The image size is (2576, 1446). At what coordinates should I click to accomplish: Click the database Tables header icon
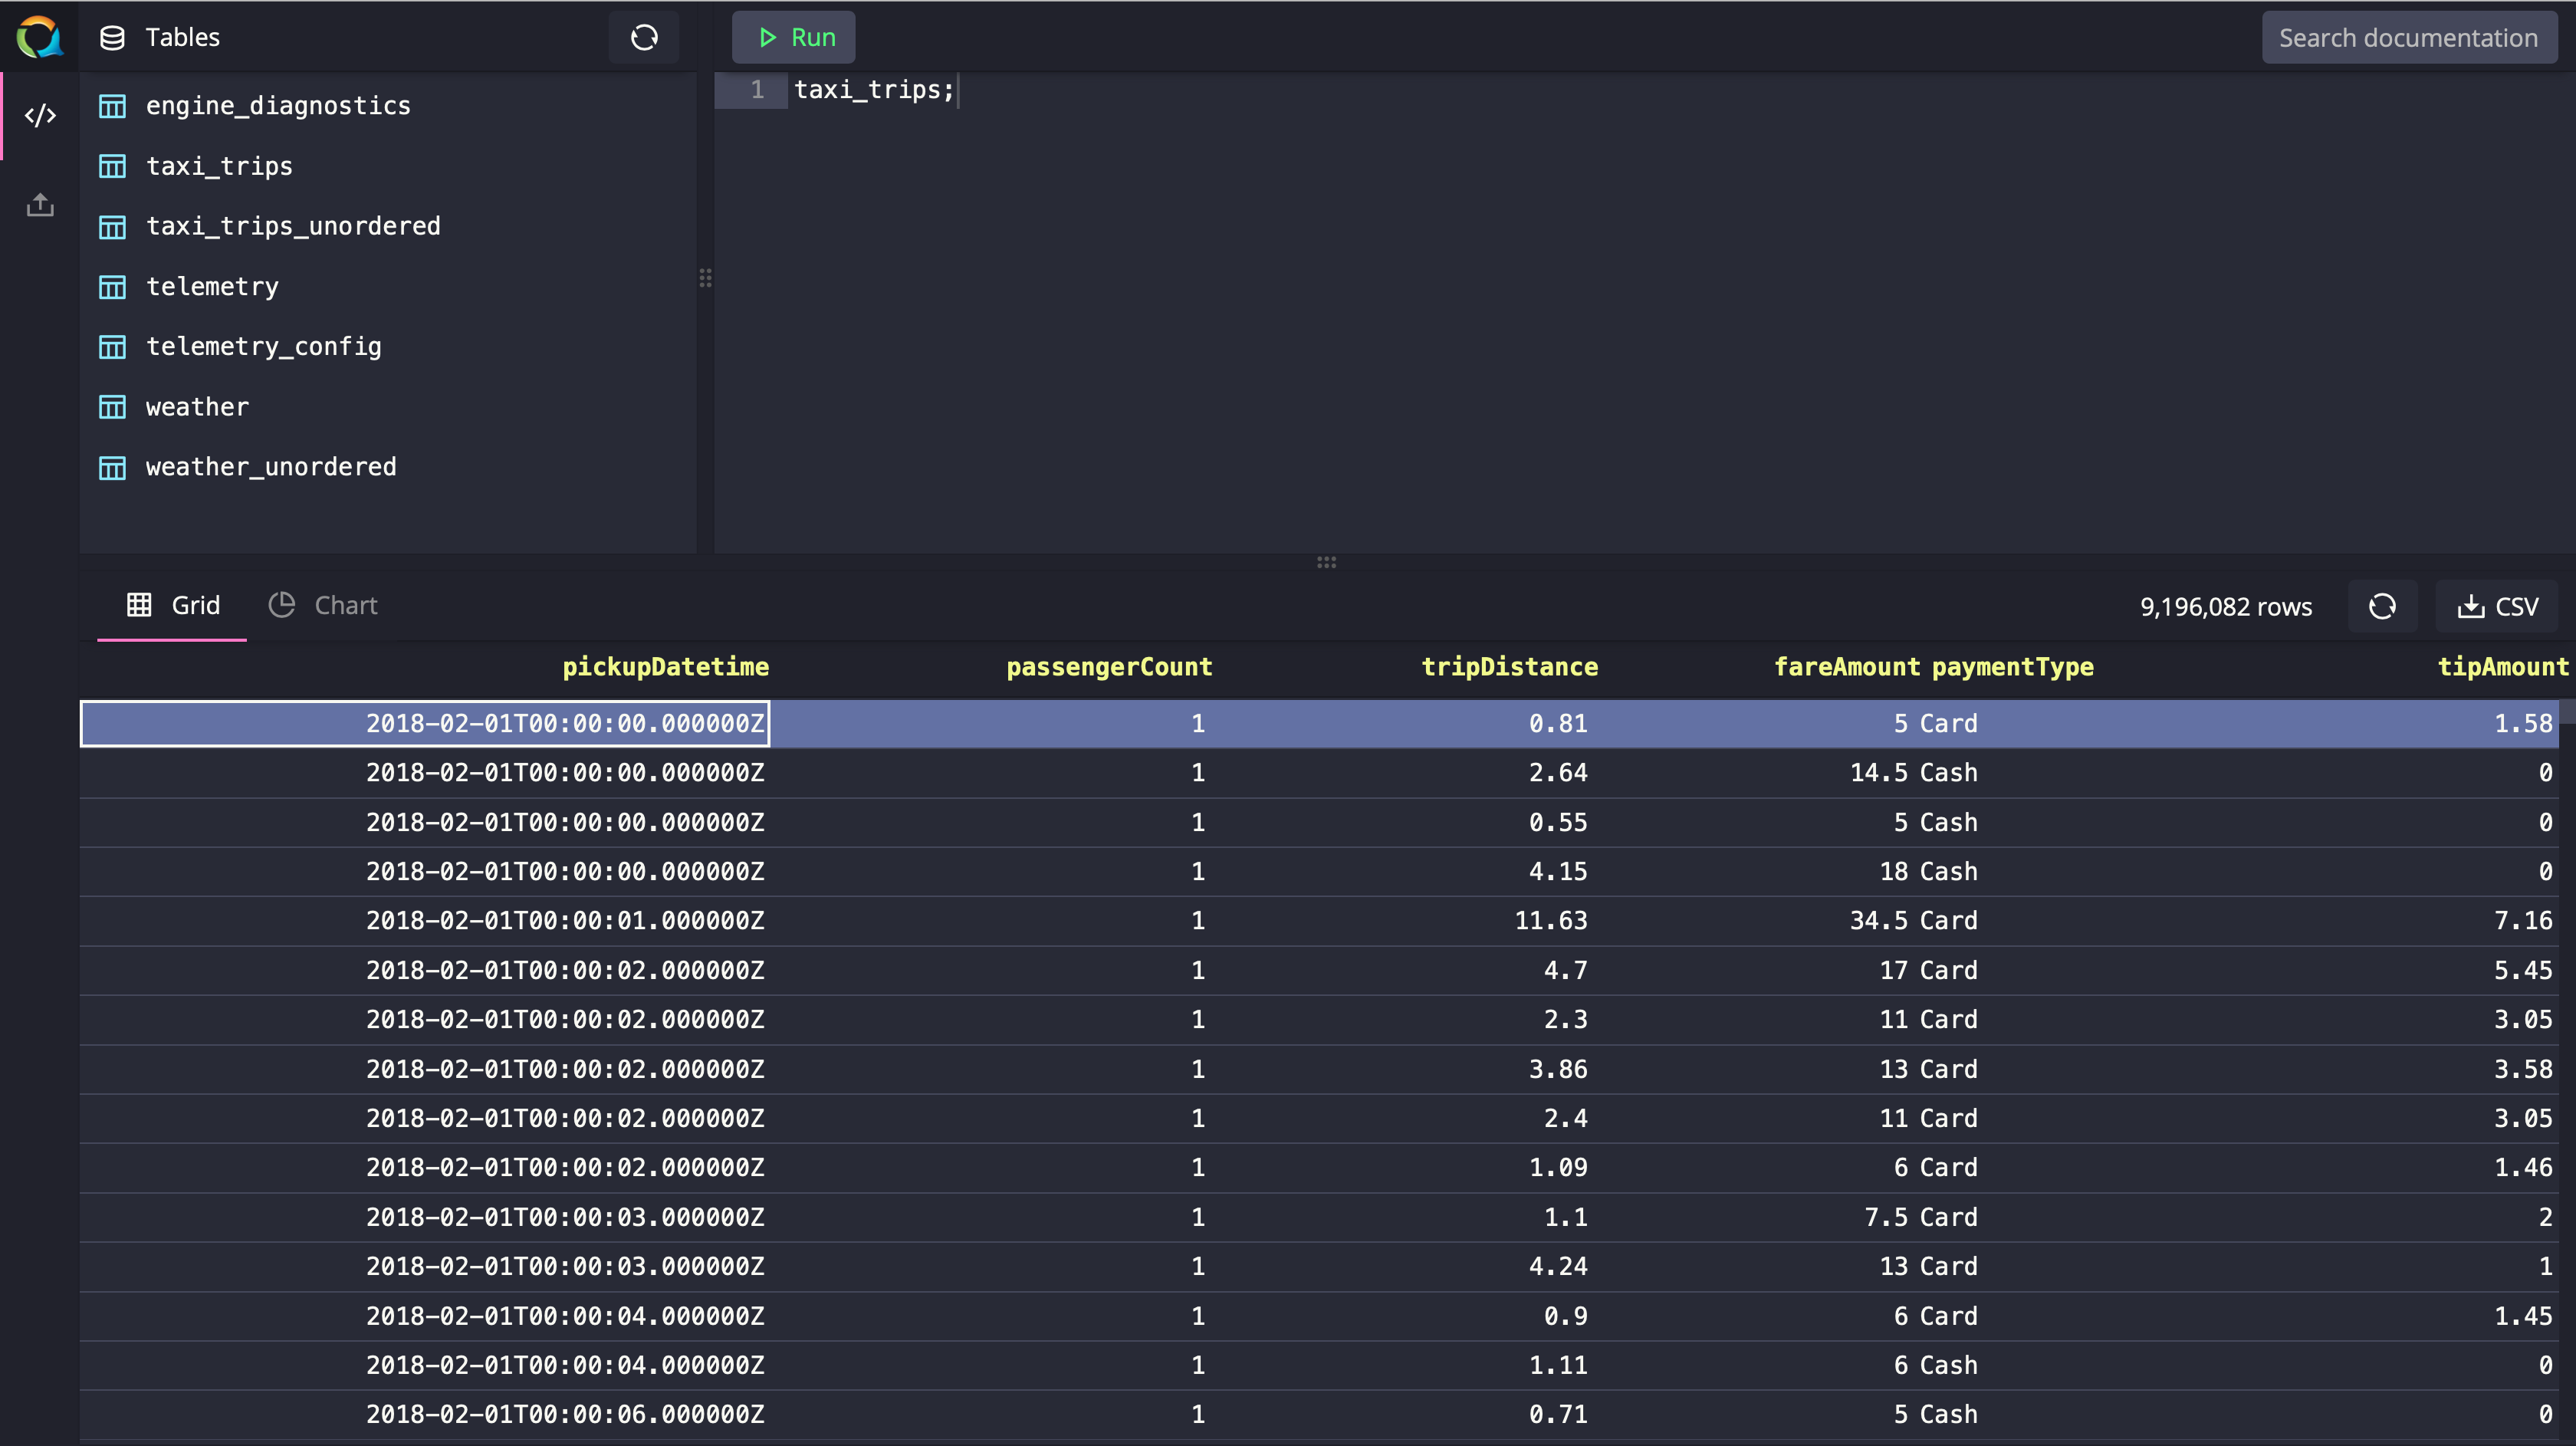point(113,38)
